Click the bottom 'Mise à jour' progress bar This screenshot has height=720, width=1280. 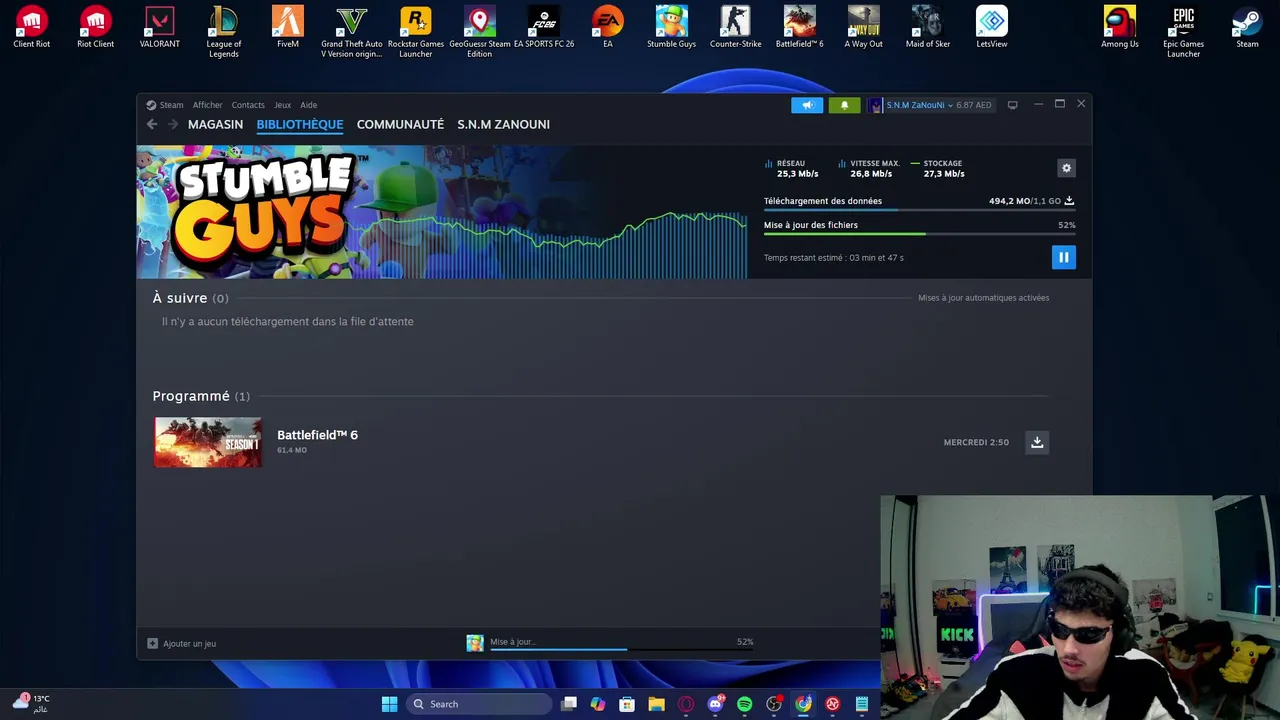click(x=621, y=649)
